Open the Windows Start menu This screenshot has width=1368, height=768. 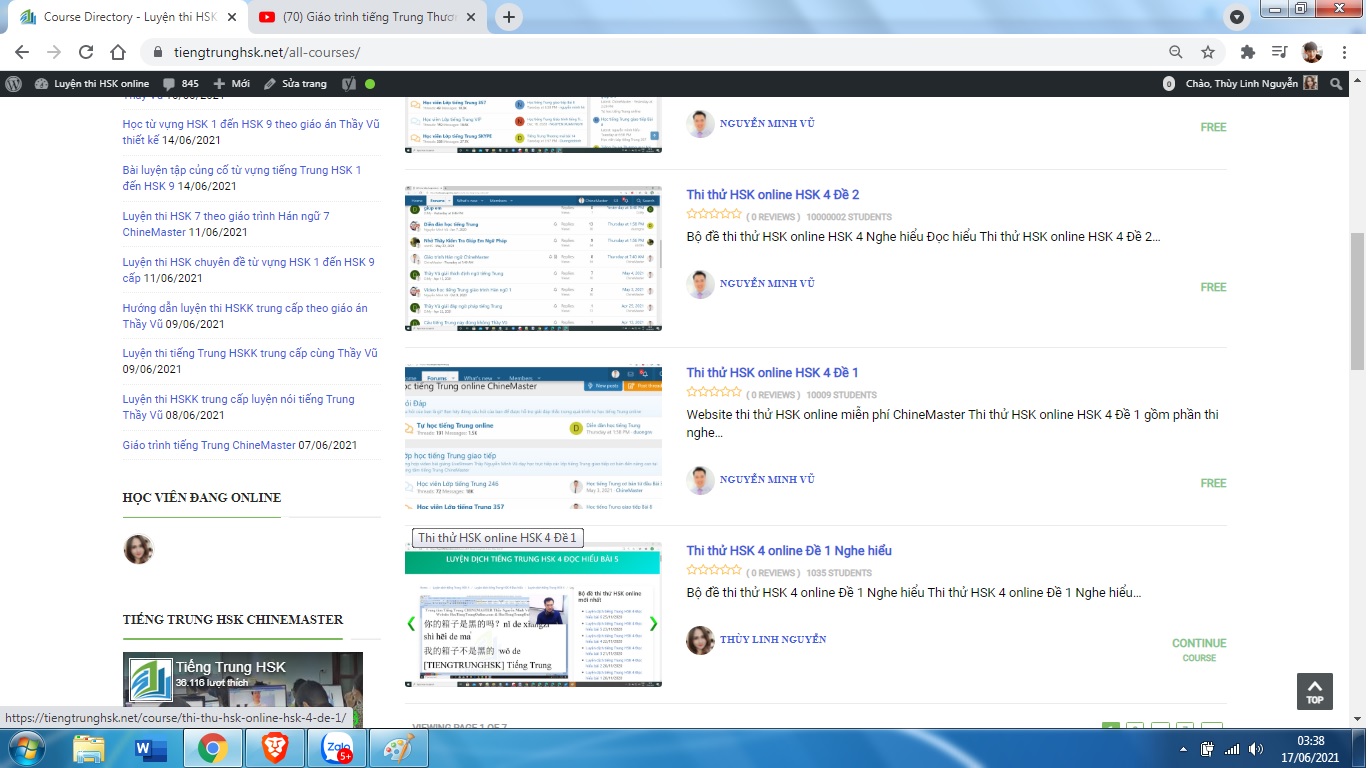[x=27, y=748]
